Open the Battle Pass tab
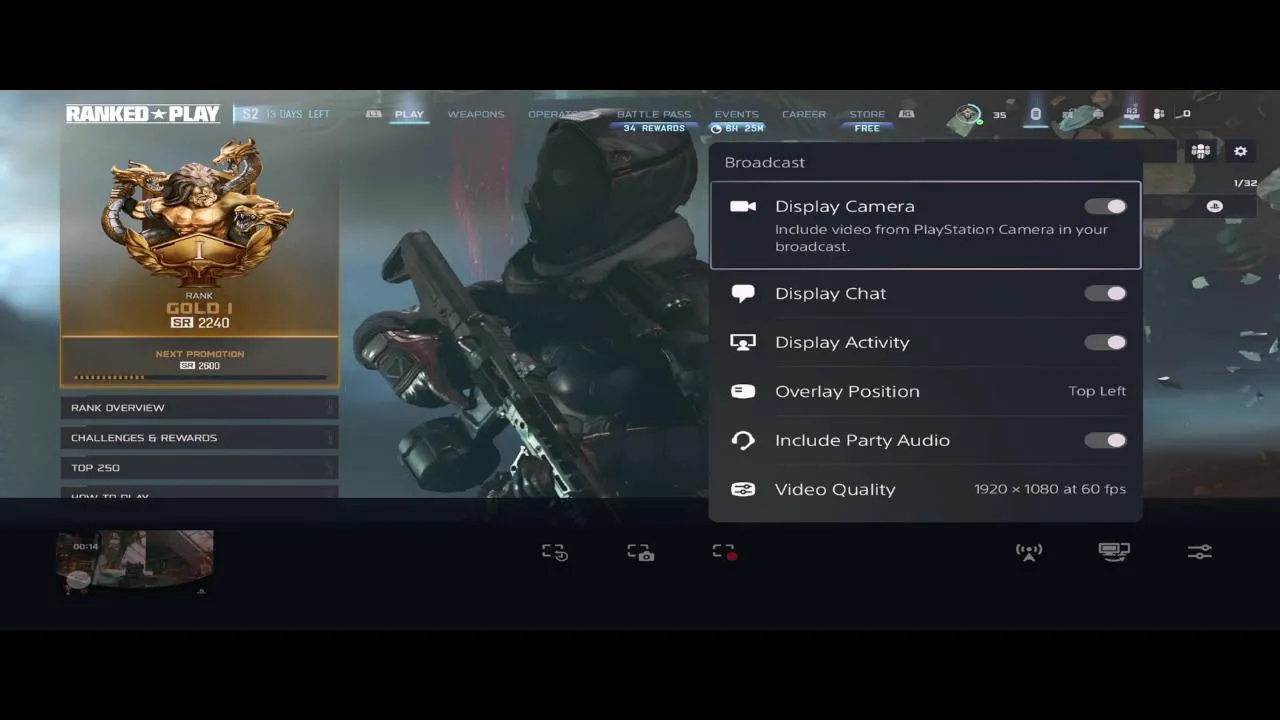This screenshot has width=1280, height=720. [654, 114]
